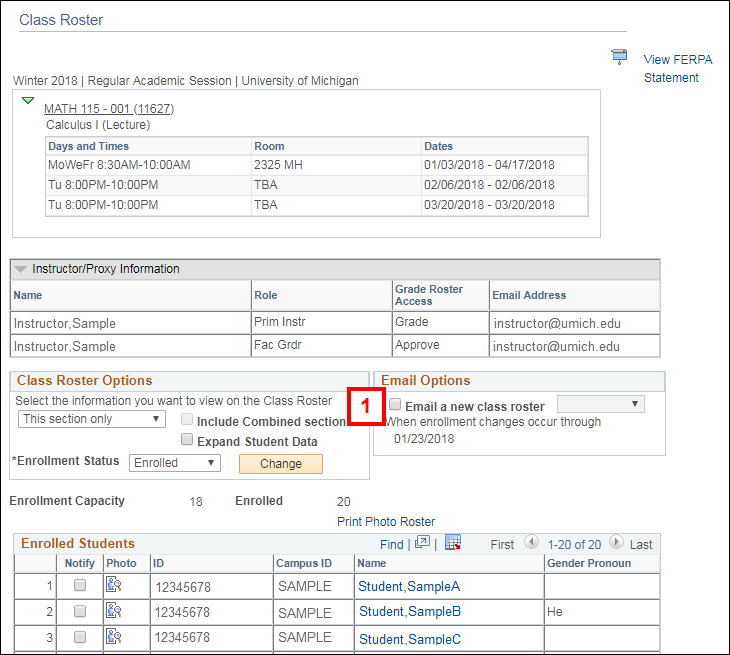Click the FERPA statement icon
The image size is (730, 655).
620,57
